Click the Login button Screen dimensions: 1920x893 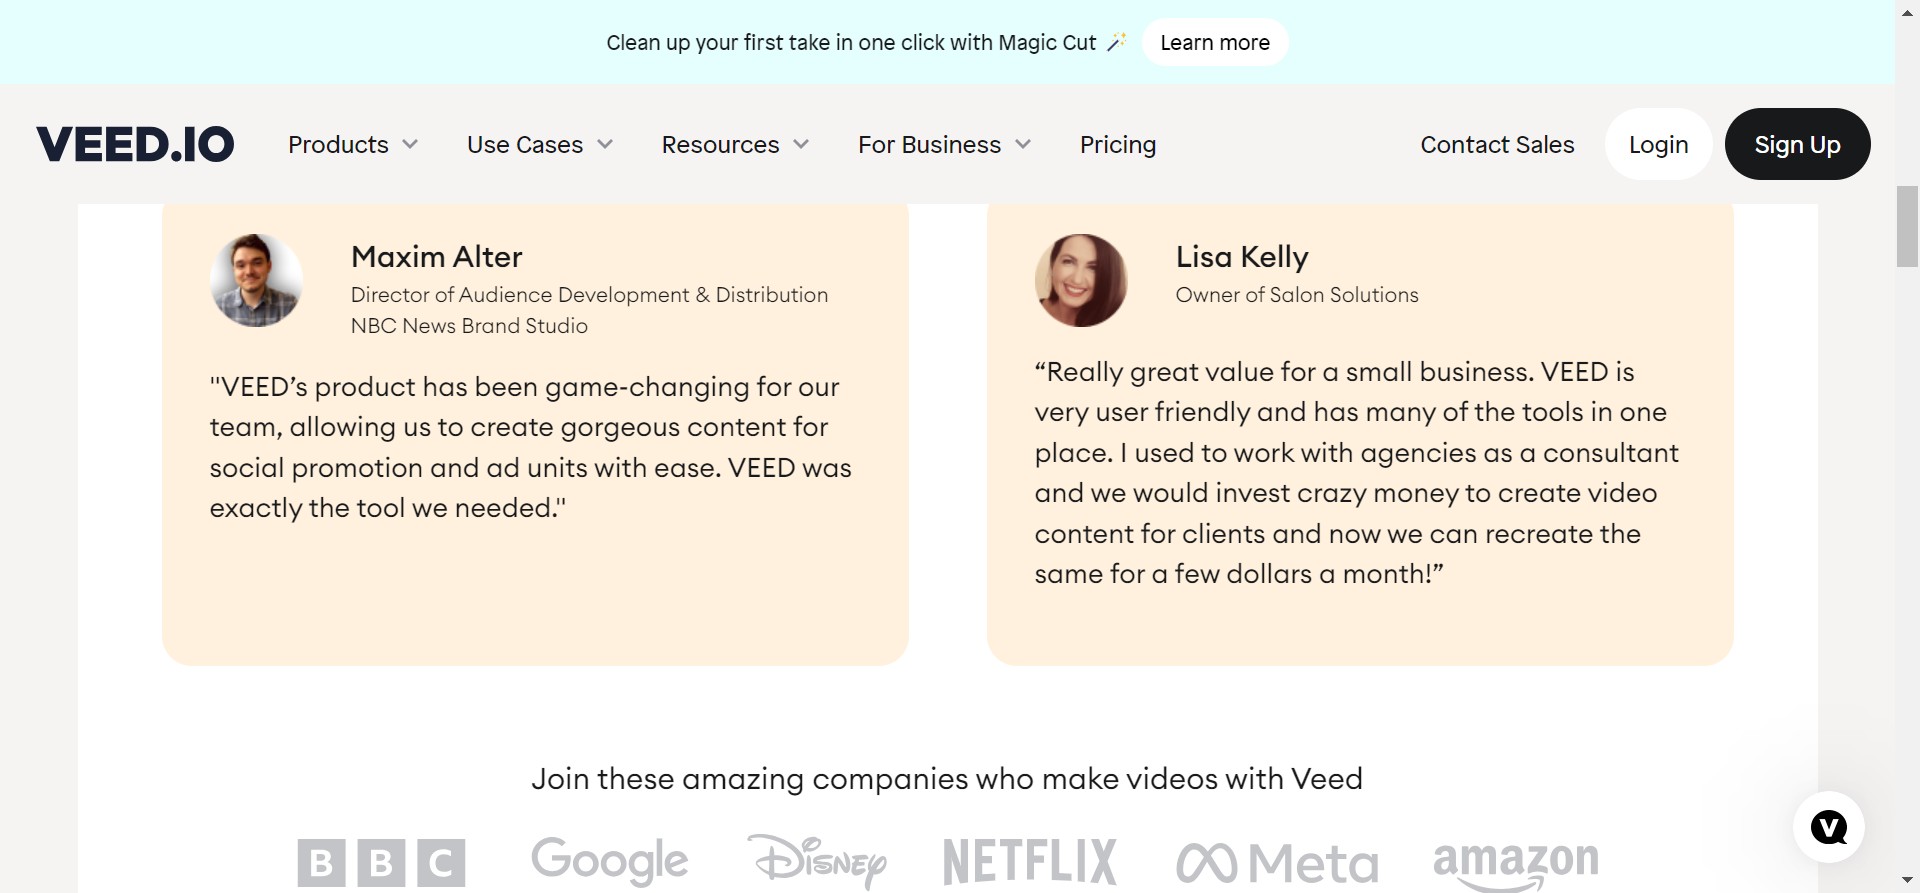tap(1658, 145)
